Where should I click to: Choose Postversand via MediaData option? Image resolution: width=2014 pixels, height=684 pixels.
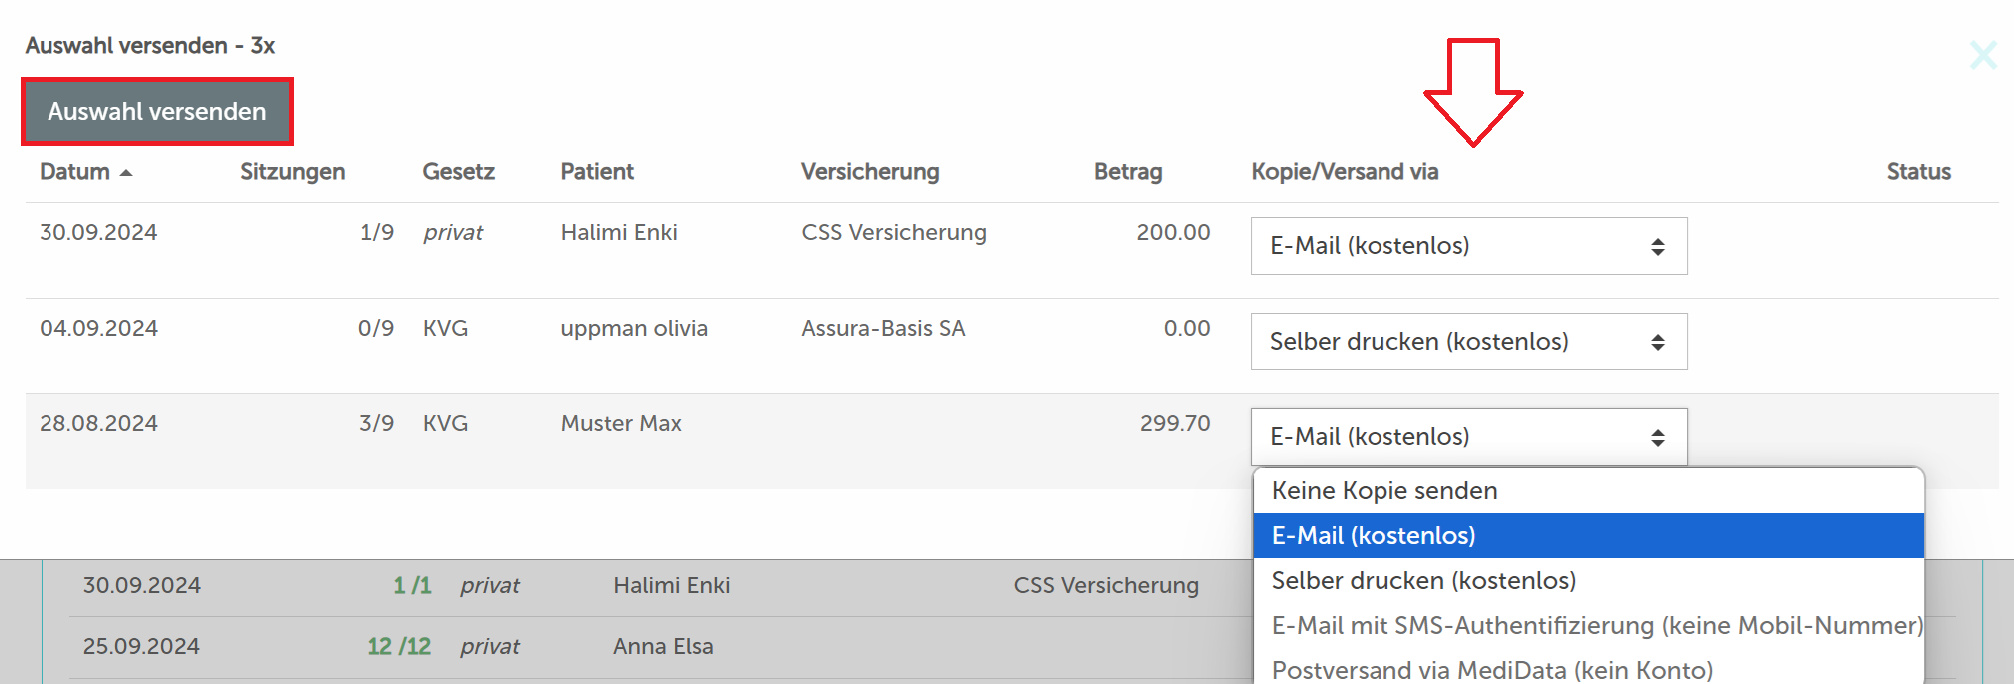tap(1491, 670)
